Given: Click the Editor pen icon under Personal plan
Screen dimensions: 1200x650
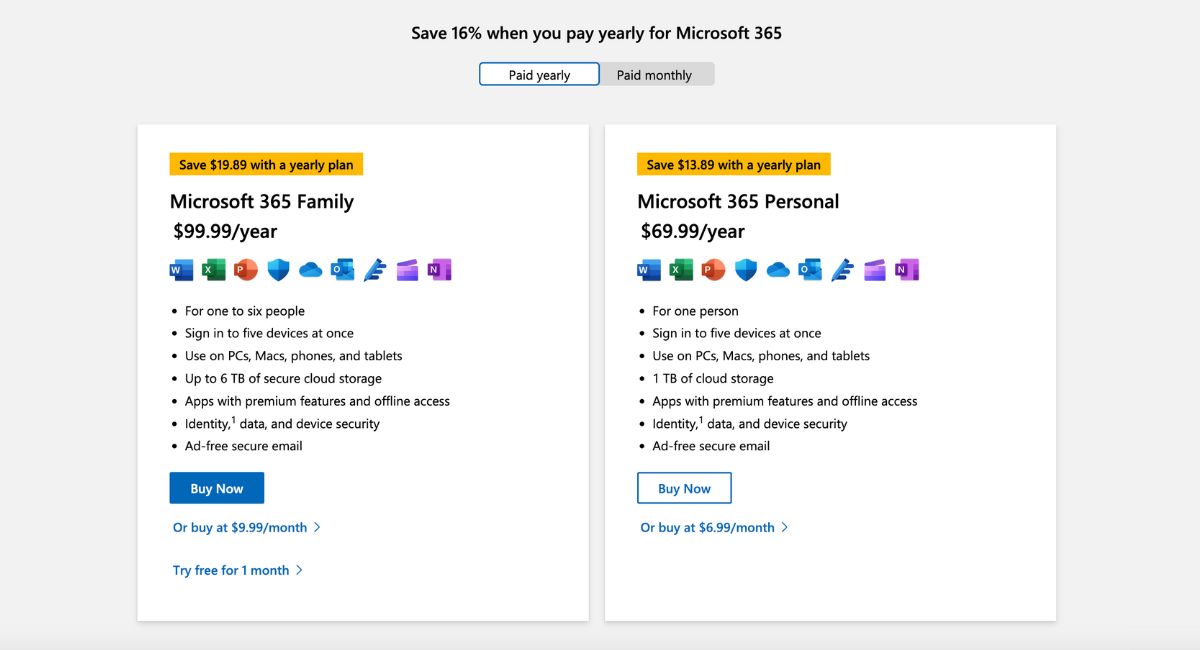Looking at the screenshot, I should coord(843,269).
